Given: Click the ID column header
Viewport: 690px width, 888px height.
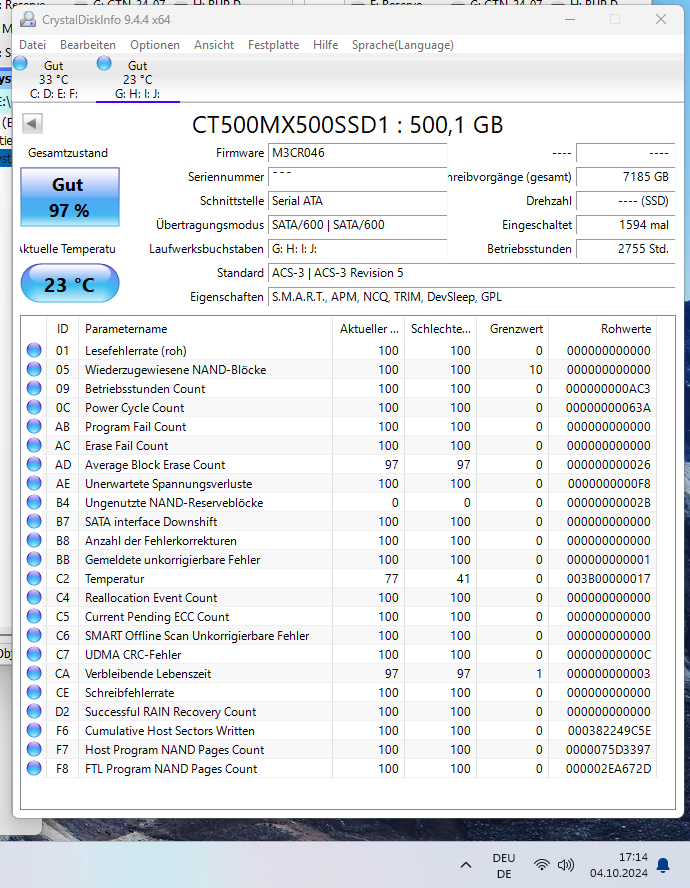Looking at the screenshot, I should pos(62,328).
